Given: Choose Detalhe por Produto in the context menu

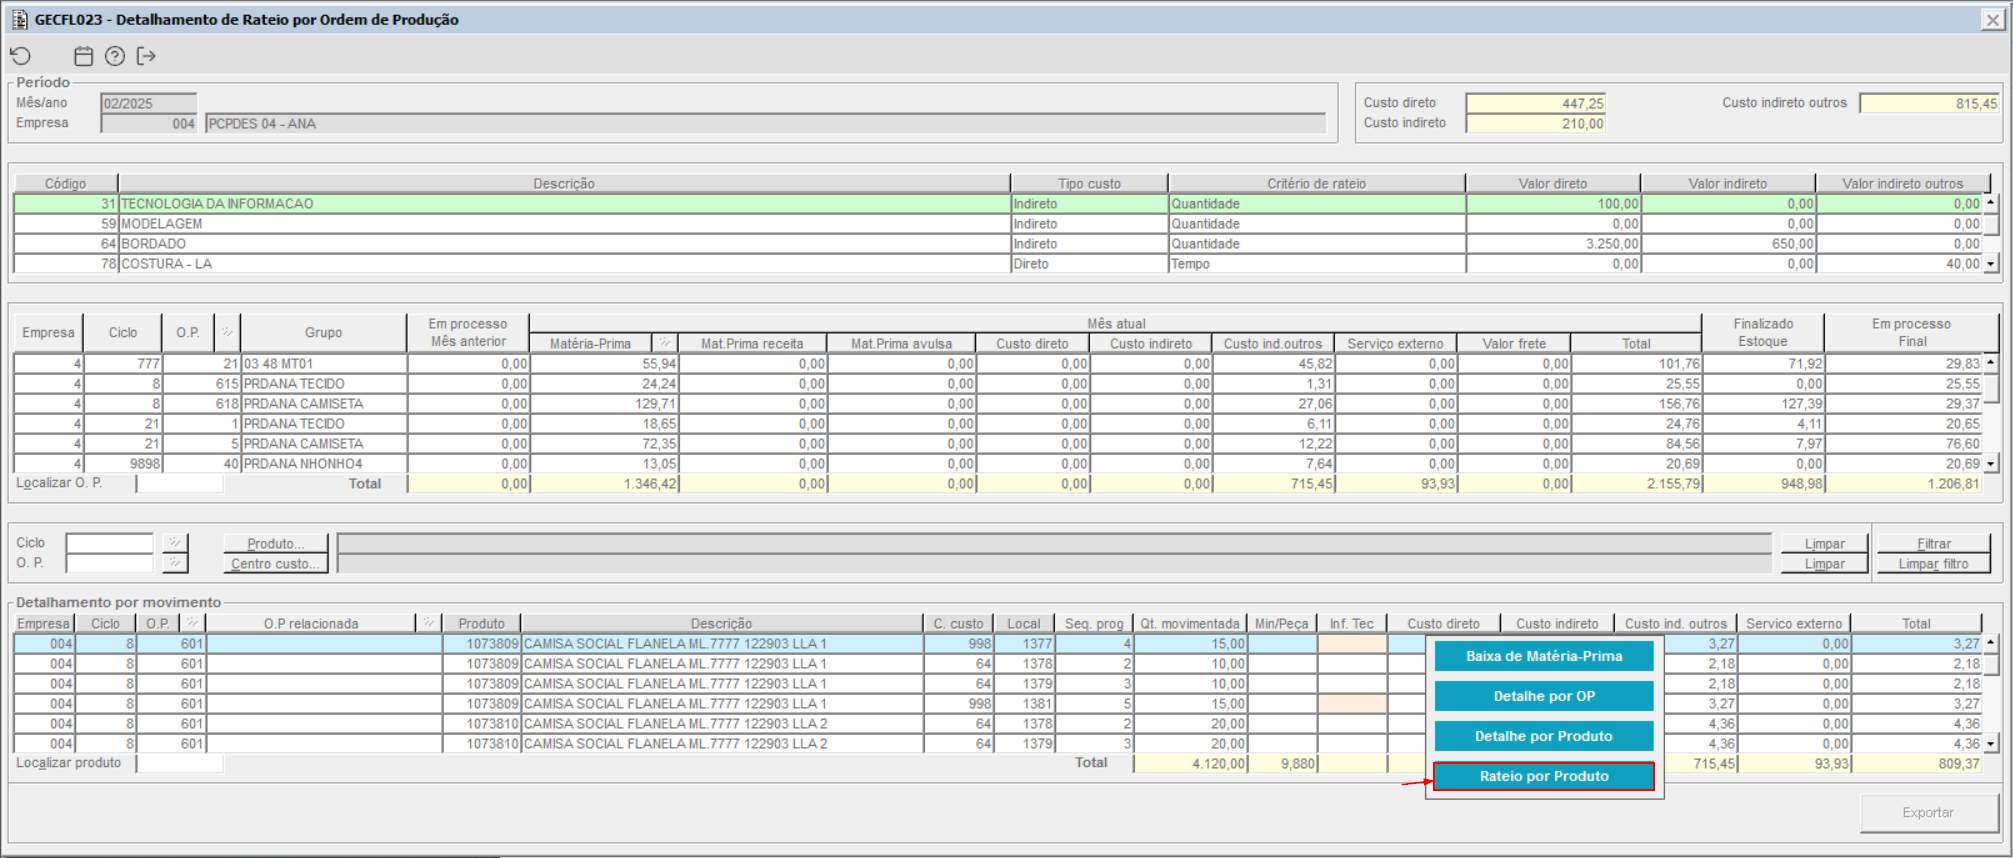Looking at the screenshot, I should click(x=1544, y=736).
